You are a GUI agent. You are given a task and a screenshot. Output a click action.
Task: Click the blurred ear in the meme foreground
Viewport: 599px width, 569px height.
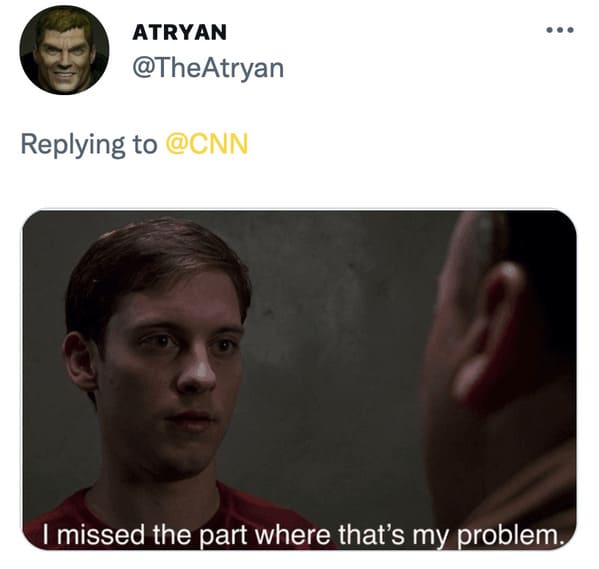coord(485,332)
